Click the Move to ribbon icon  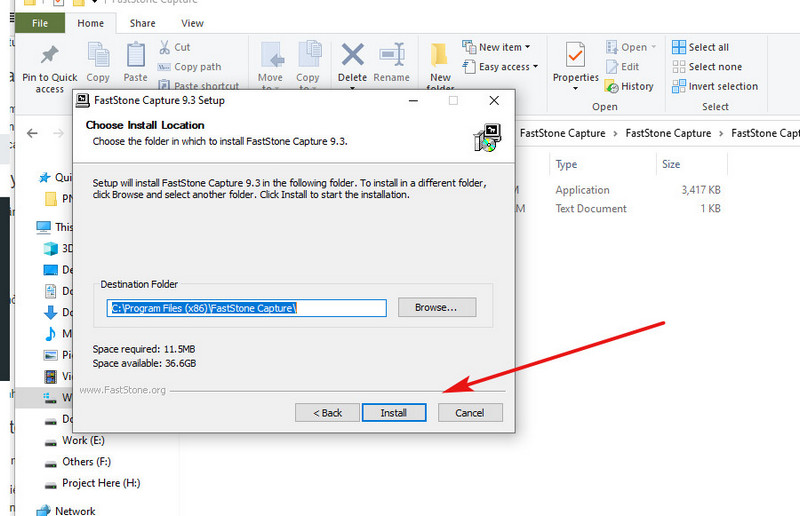271,55
